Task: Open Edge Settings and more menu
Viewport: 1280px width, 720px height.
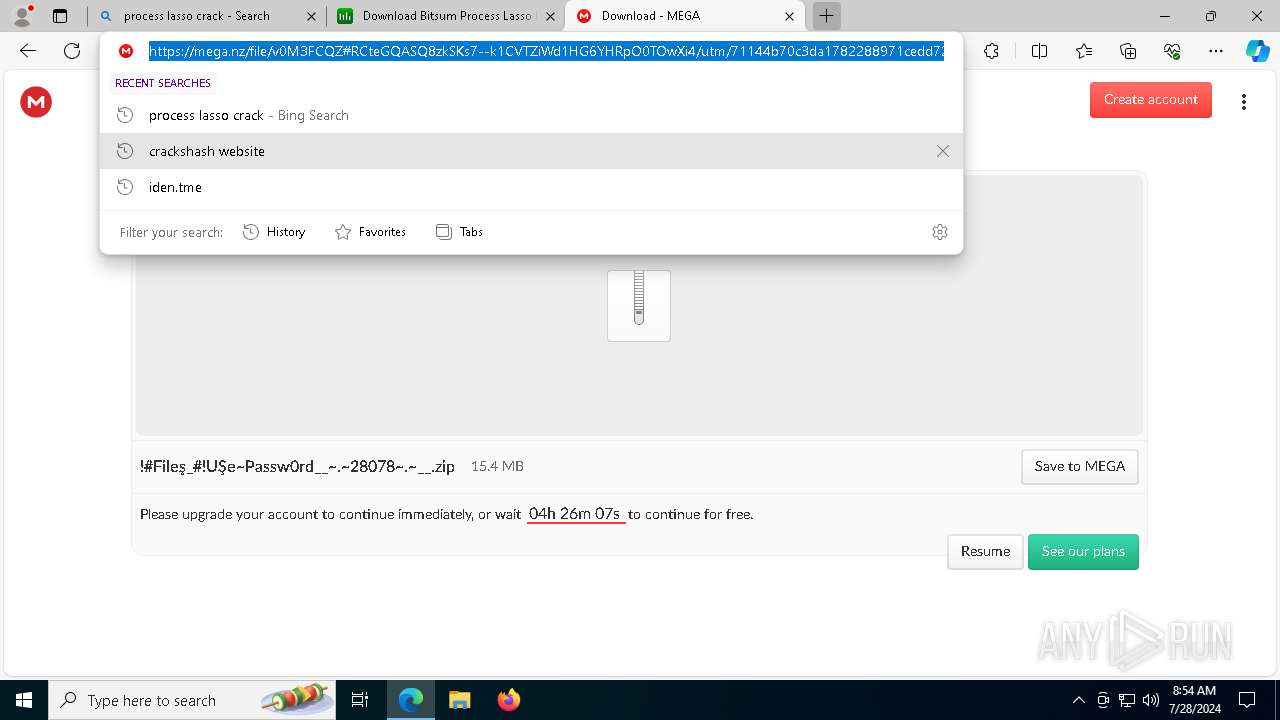Action: [x=1216, y=51]
